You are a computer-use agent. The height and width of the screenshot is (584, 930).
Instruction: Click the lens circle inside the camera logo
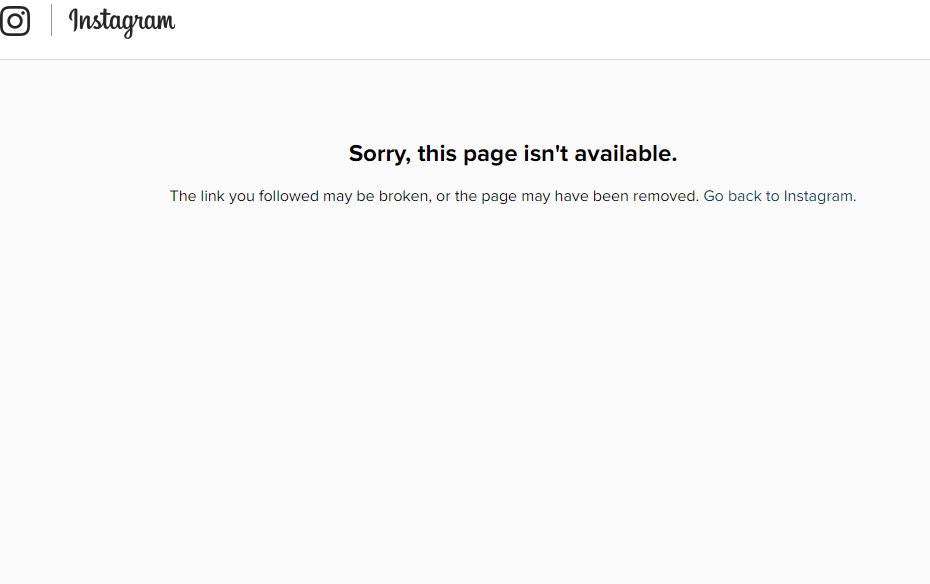coord(14,21)
